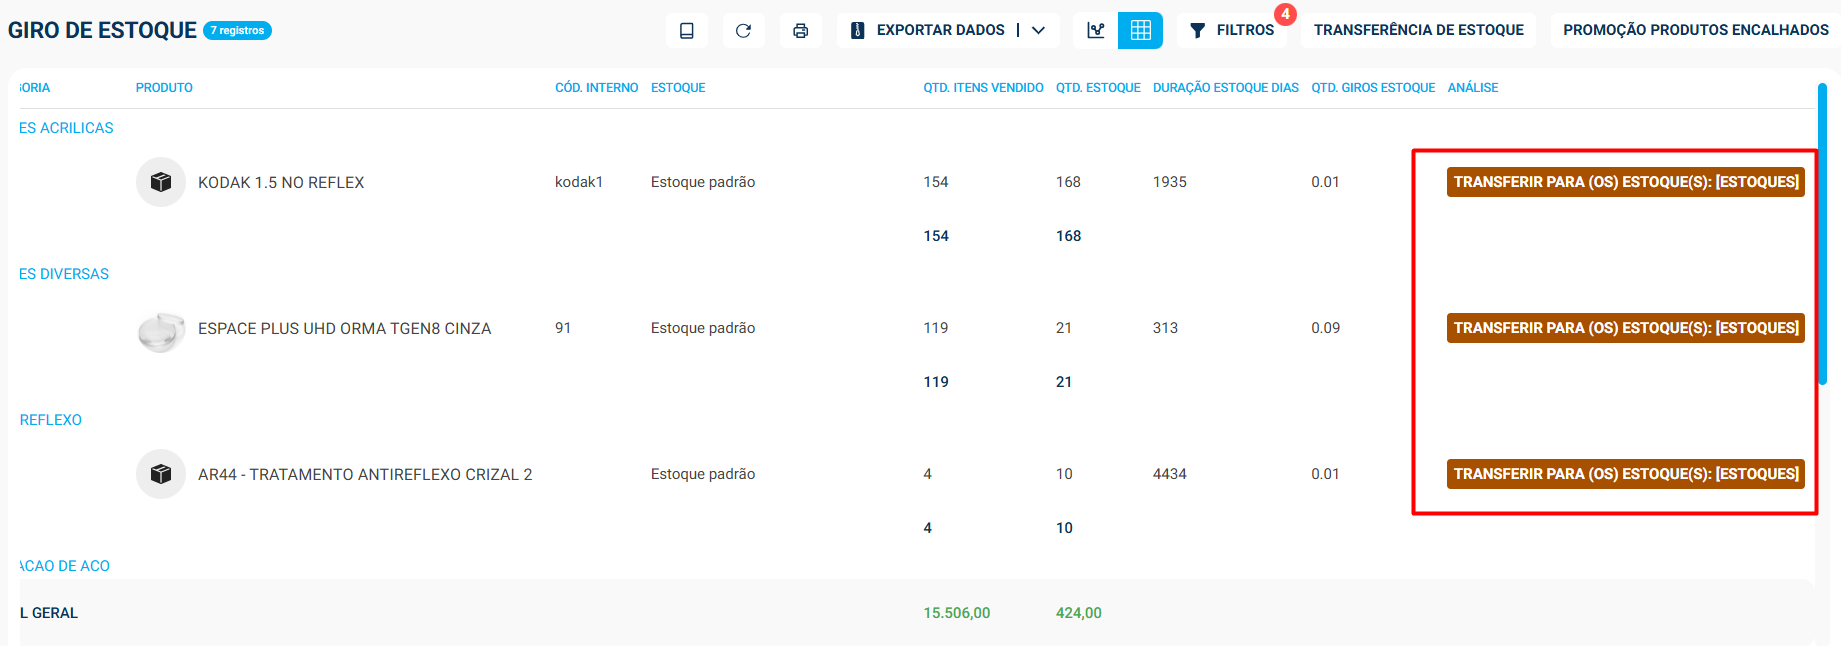Click the AR44 product box icon
Image resolution: width=1841 pixels, height=646 pixels.
pyautogui.click(x=161, y=474)
